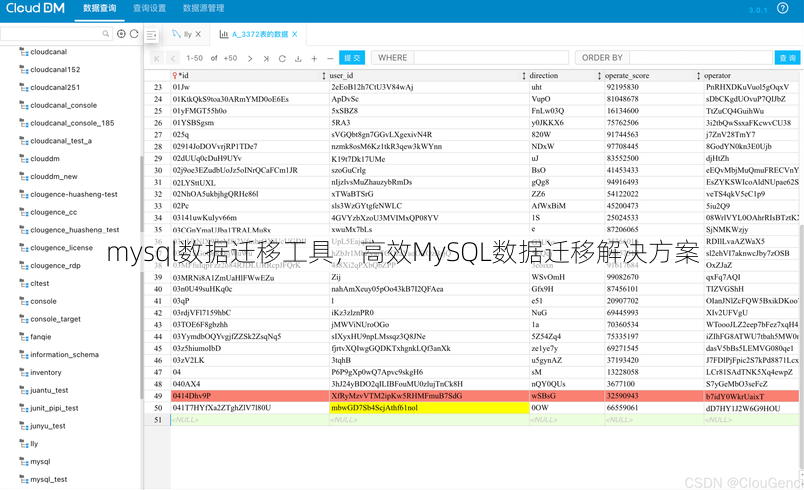Open the 查询设置 top menu
Viewport: 804px width, 490px height.
pos(149,8)
